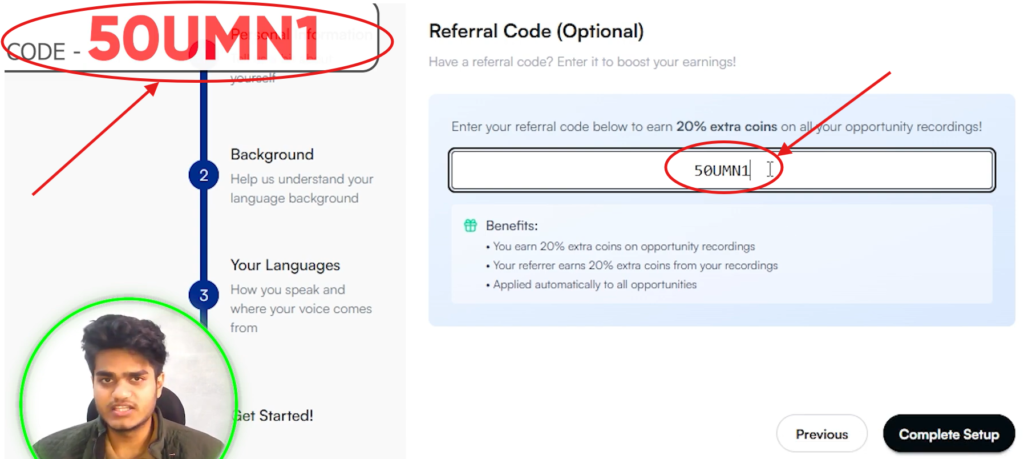Click the step 2 circle icon
The width and height of the screenshot is (1024, 459).
click(x=203, y=175)
